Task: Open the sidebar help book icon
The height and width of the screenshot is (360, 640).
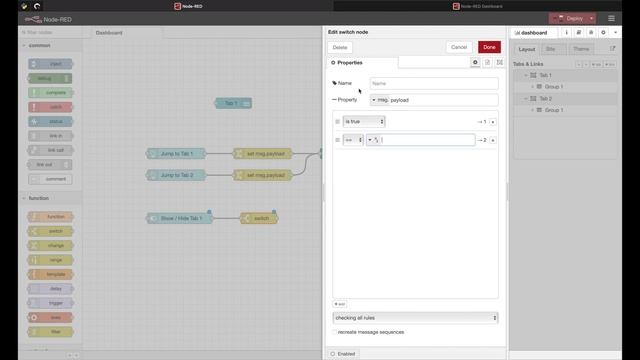Action: click(x=579, y=33)
